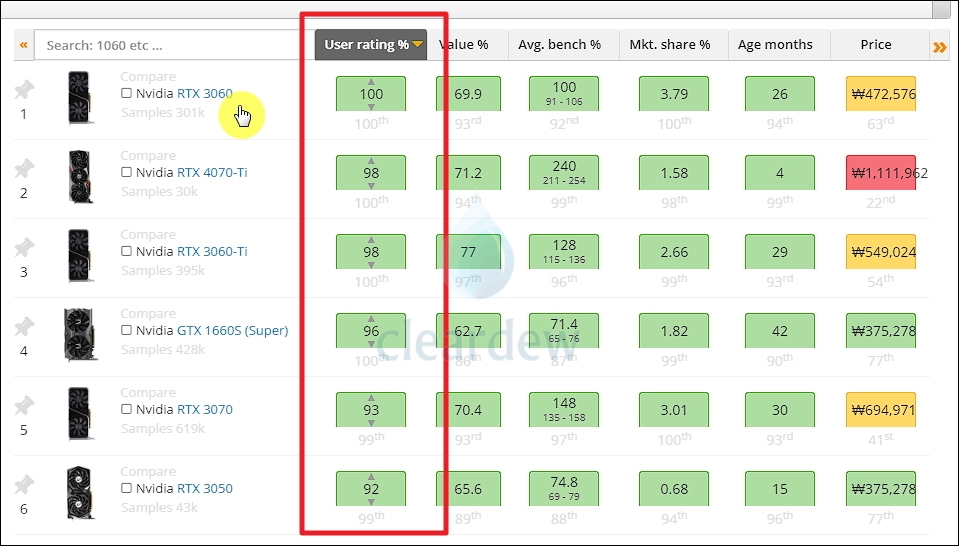Viewport: 959px width, 546px height.
Task: Open the RTX 3060 link
Action: click(x=205, y=94)
